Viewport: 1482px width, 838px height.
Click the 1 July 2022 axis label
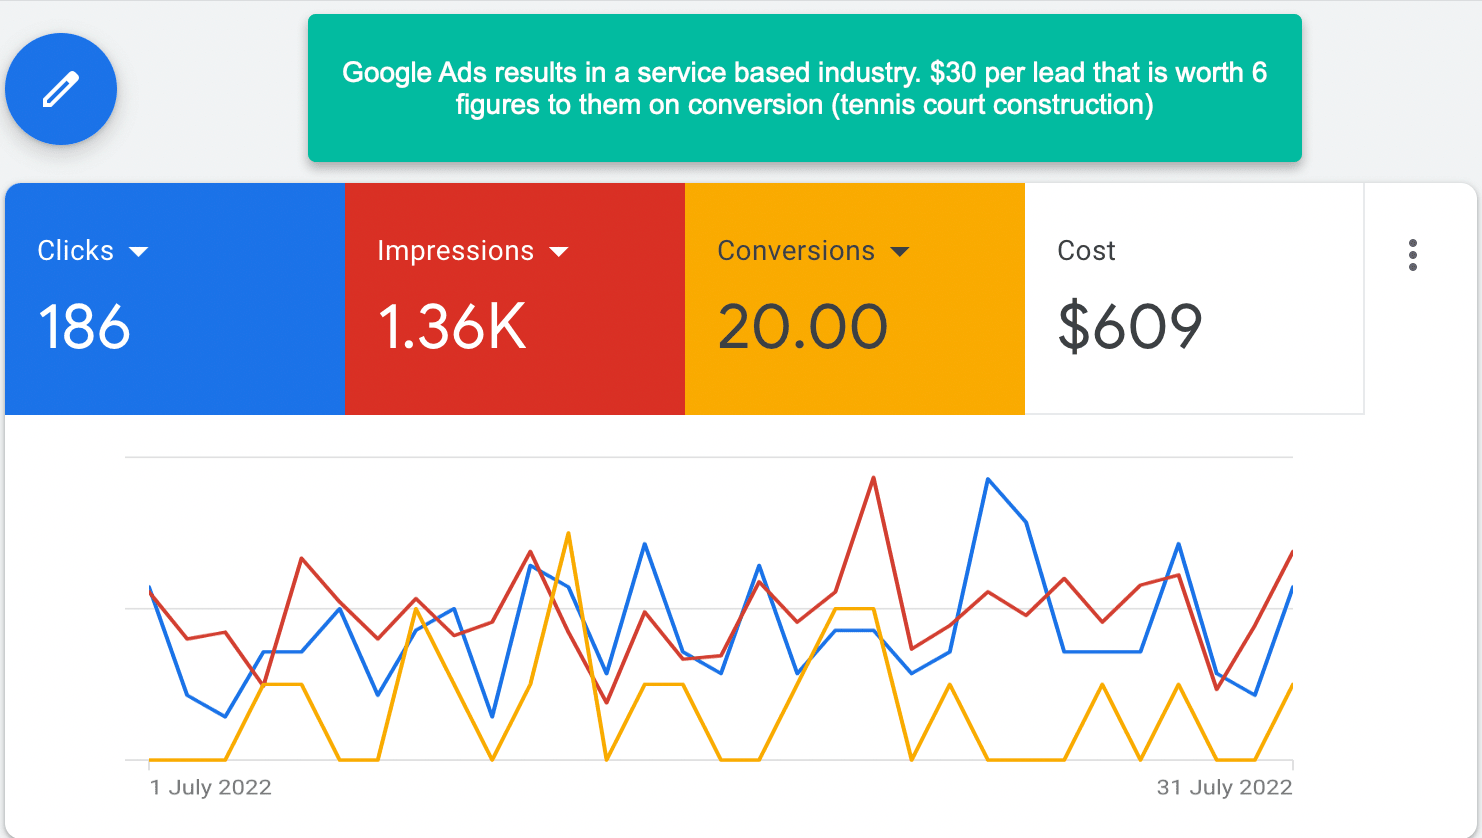pyautogui.click(x=211, y=787)
